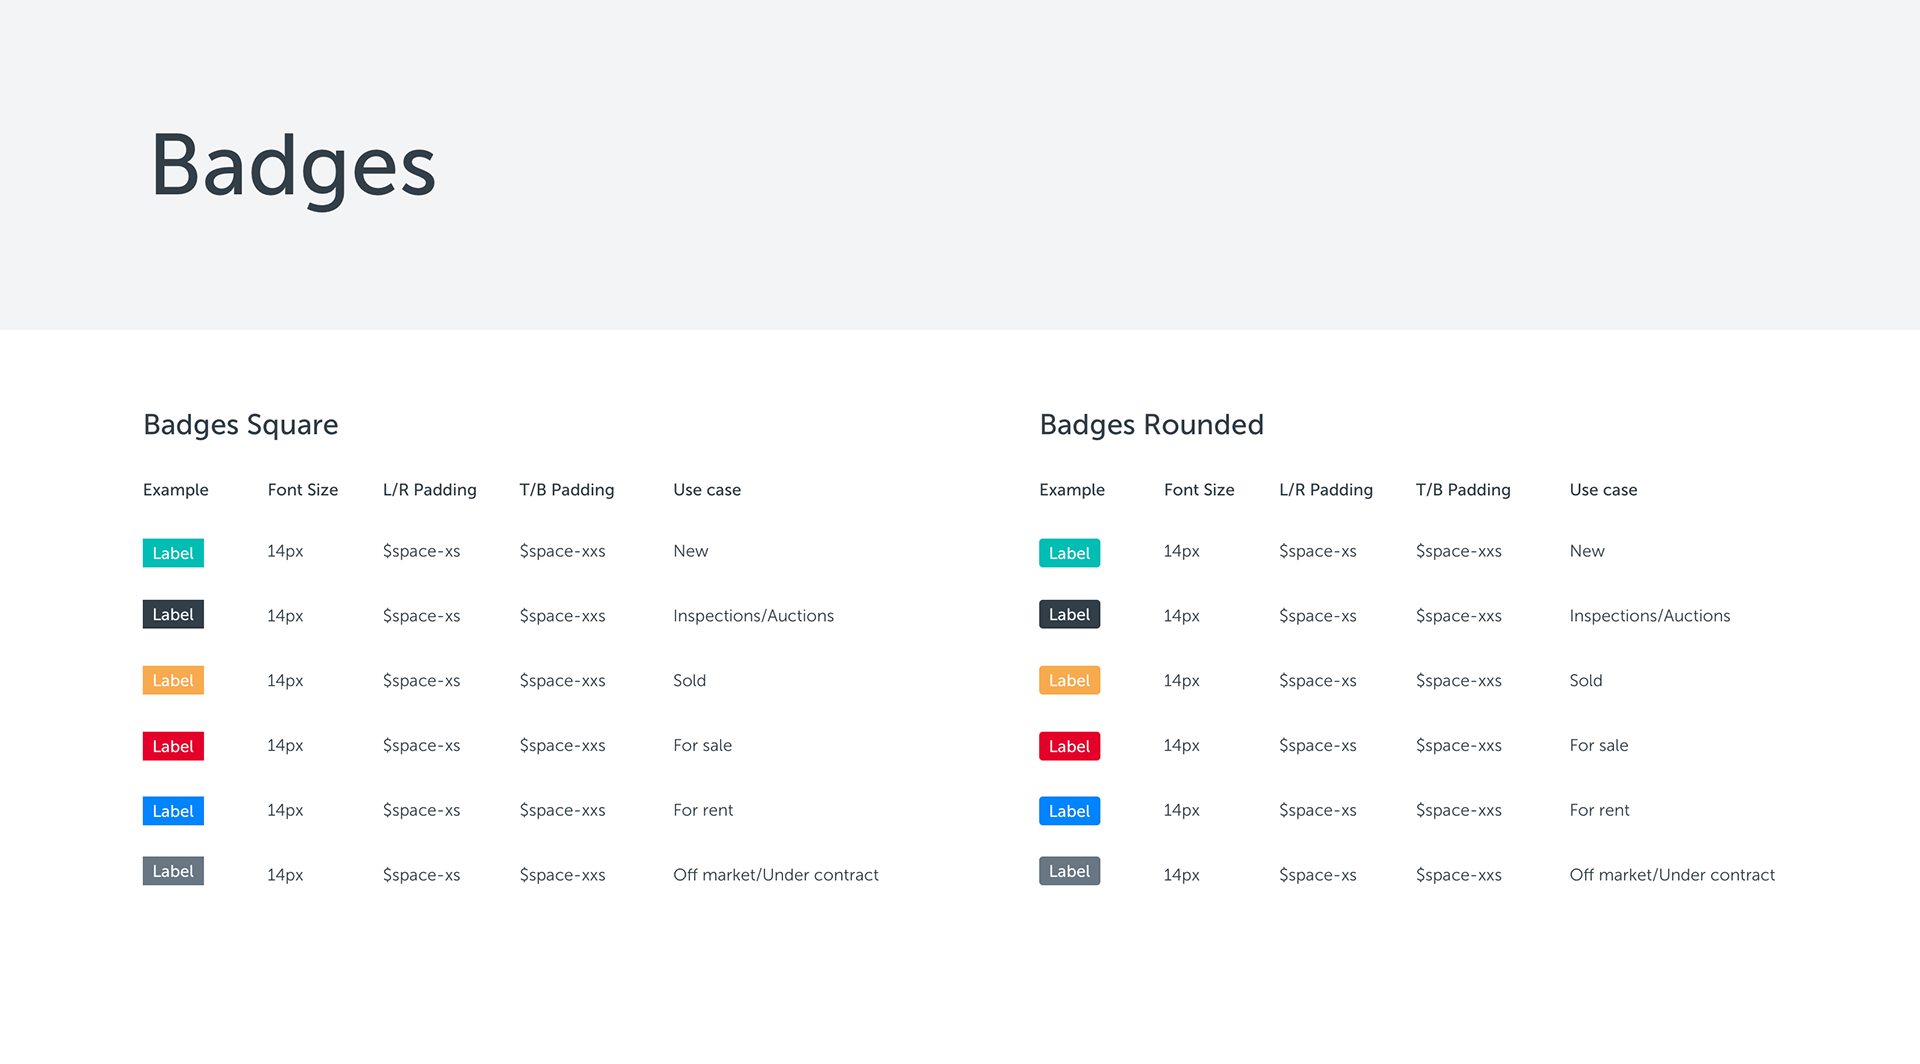
Task: Click the orange rounded Label badge
Action: (x=1069, y=680)
